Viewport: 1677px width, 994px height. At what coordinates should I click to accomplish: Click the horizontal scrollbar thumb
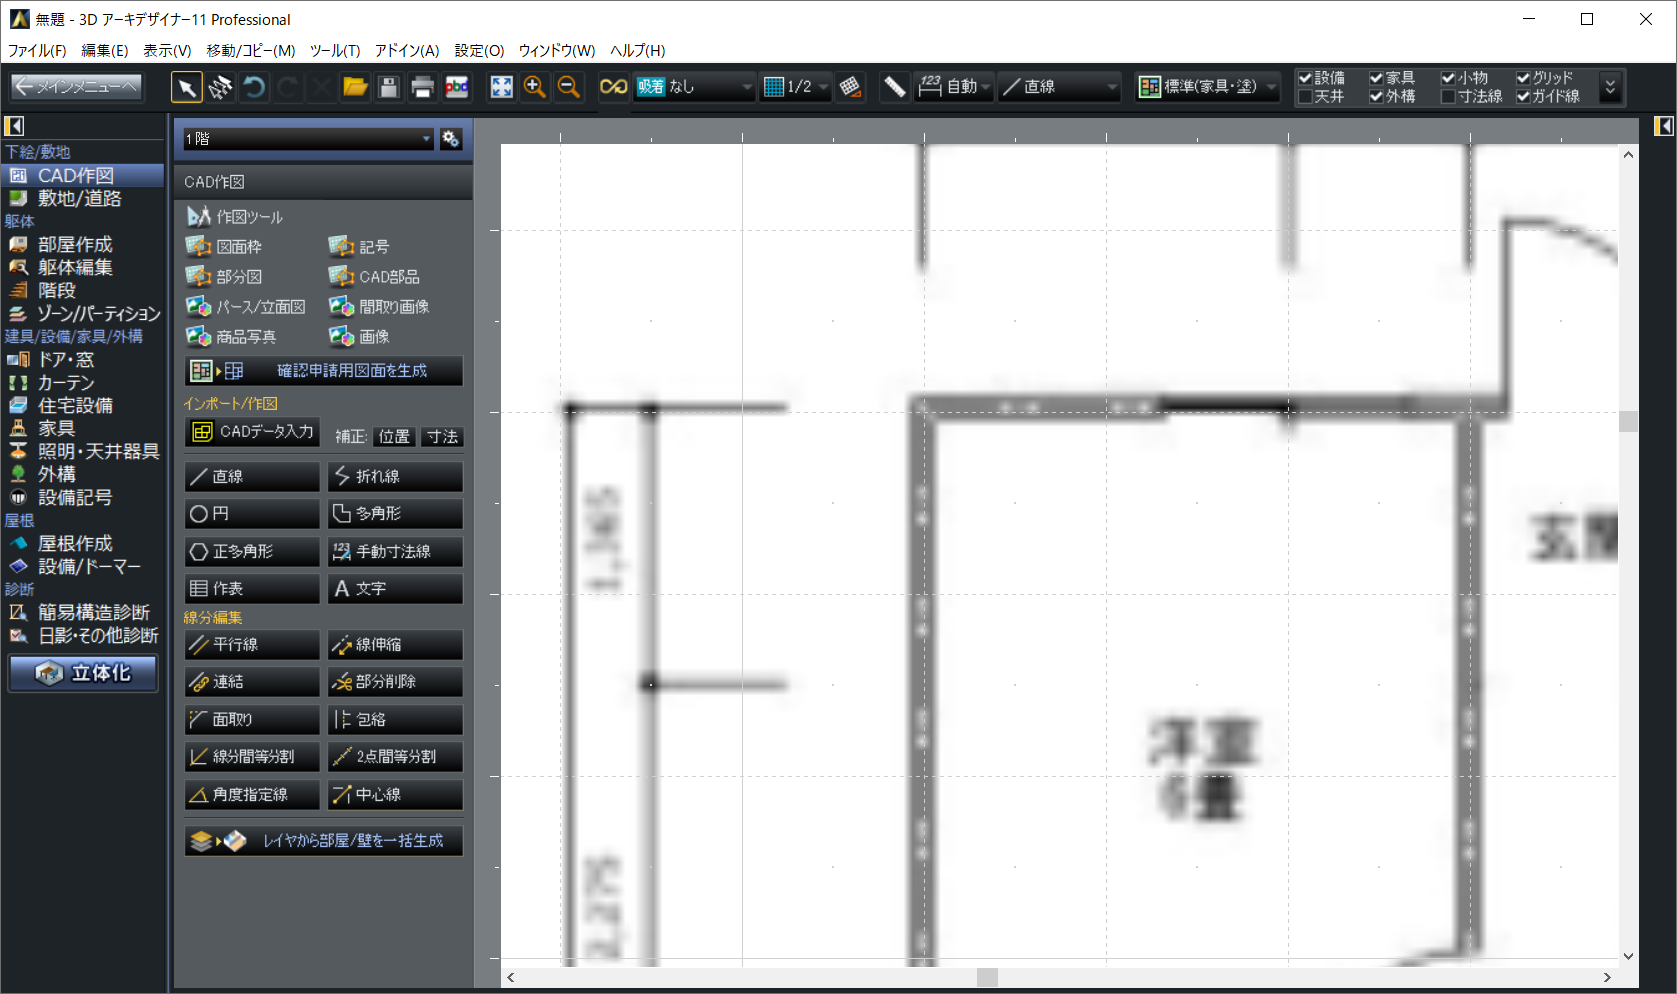(x=987, y=977)
